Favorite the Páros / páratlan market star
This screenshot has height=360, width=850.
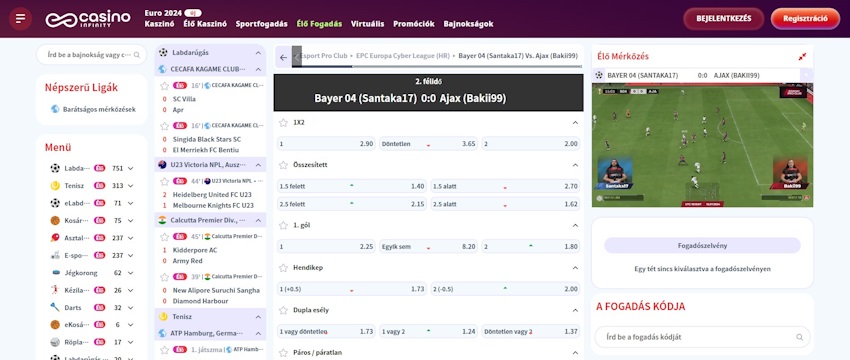click(283, 352)
